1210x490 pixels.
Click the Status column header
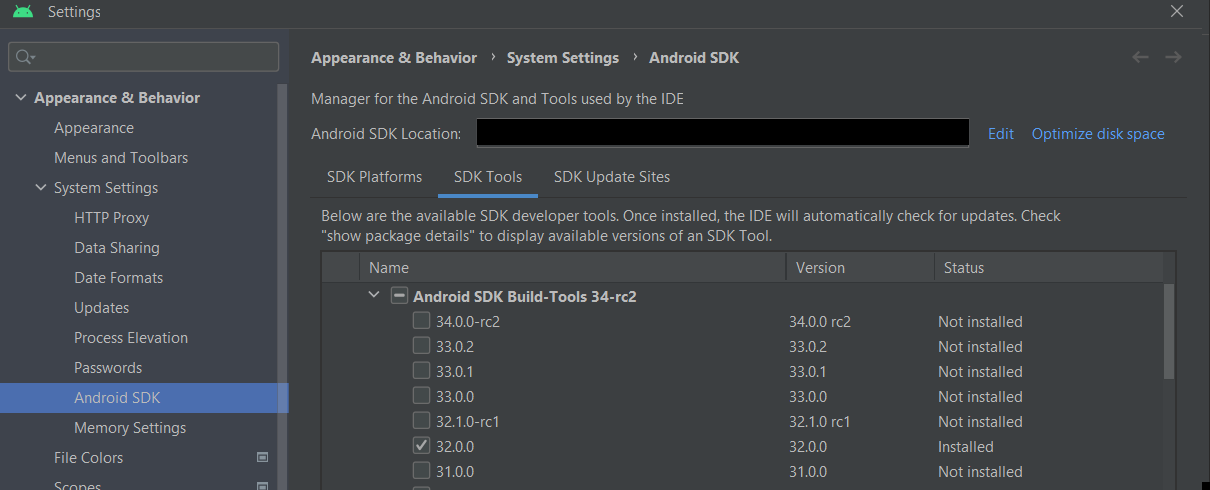coord(1049,268)
